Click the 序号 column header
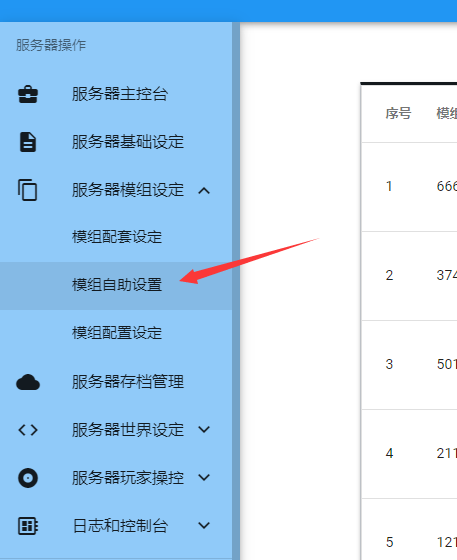This screenshot has width=457, height=560. (x=398, y=114)
